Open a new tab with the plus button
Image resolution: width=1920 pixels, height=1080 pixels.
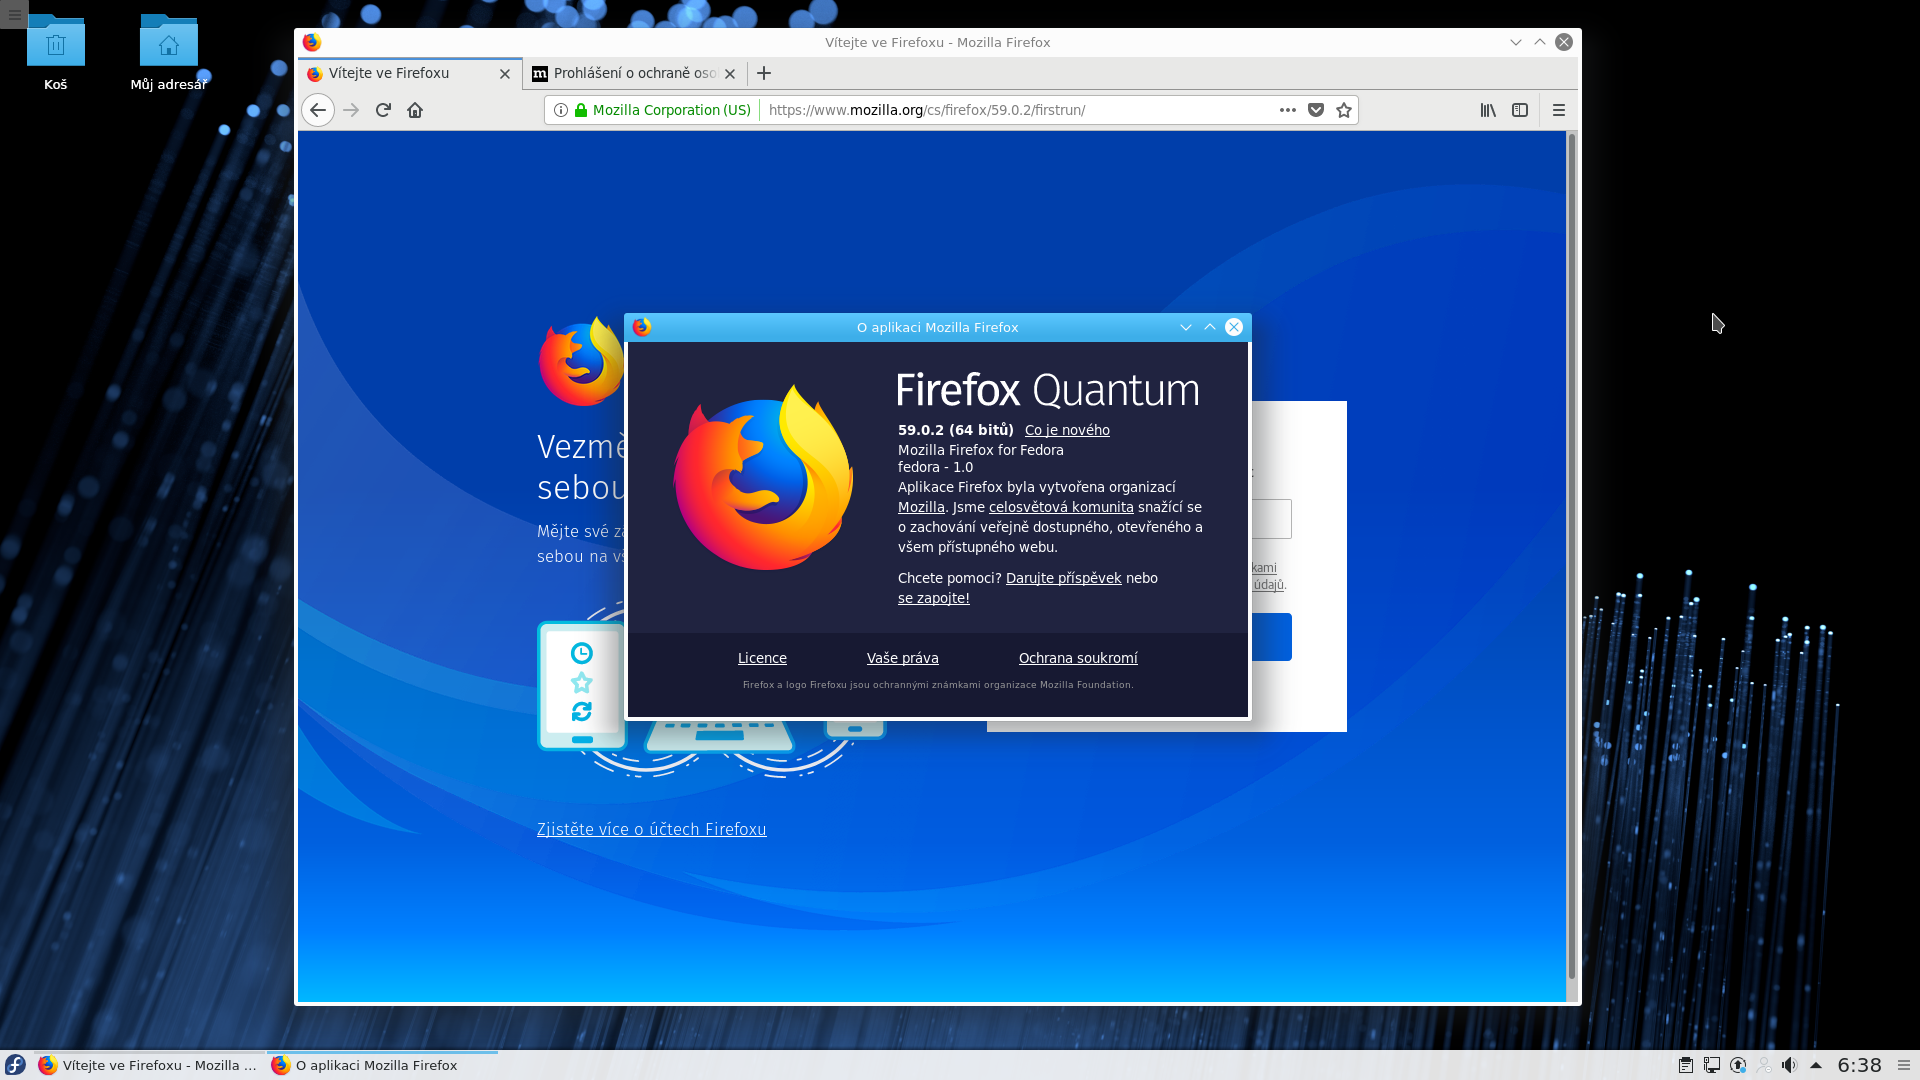tap(764, 73)
